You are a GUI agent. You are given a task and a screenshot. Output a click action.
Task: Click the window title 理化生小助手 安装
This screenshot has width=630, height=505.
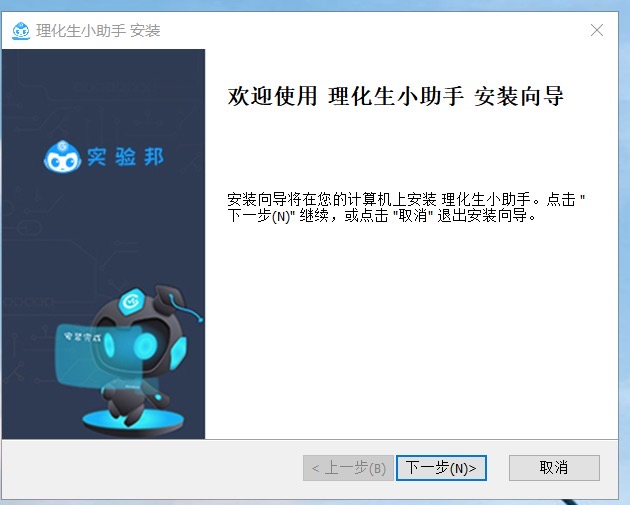click(x=98, y=31)
